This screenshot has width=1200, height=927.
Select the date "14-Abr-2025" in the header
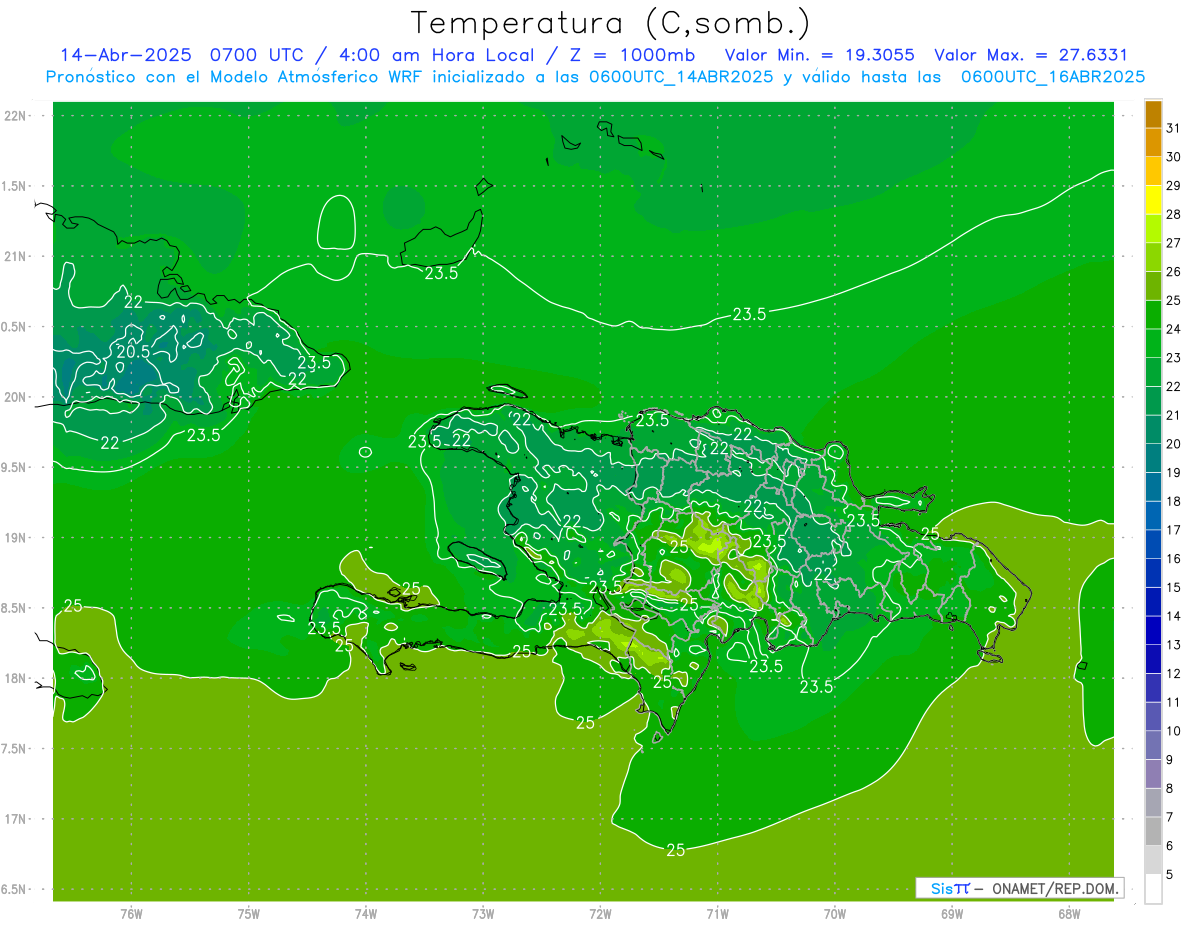pyautogui.click(x=128, y=55)
